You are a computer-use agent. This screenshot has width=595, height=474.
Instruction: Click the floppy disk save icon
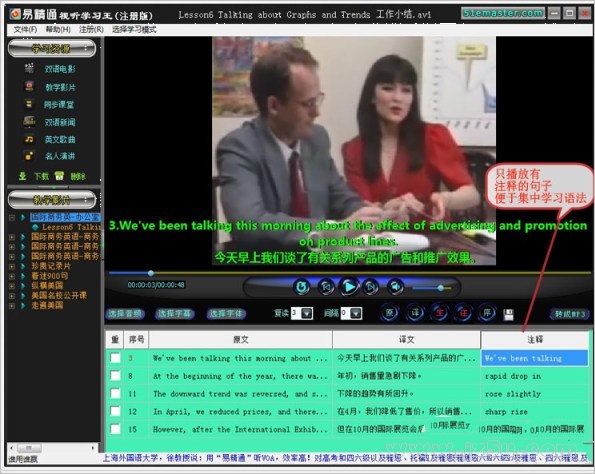pos(508,314)
